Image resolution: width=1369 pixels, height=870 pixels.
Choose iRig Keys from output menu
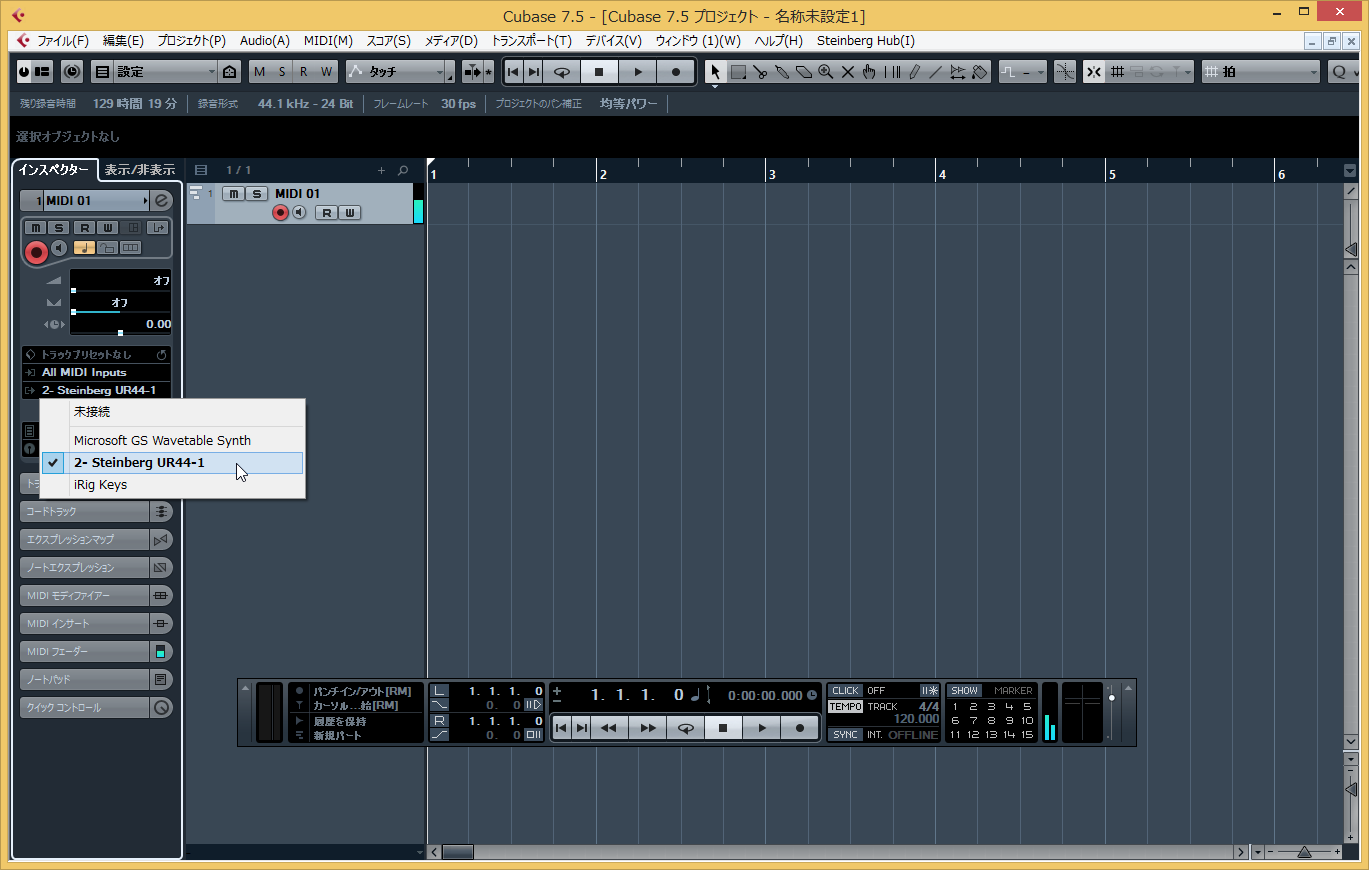coord(100,485)
